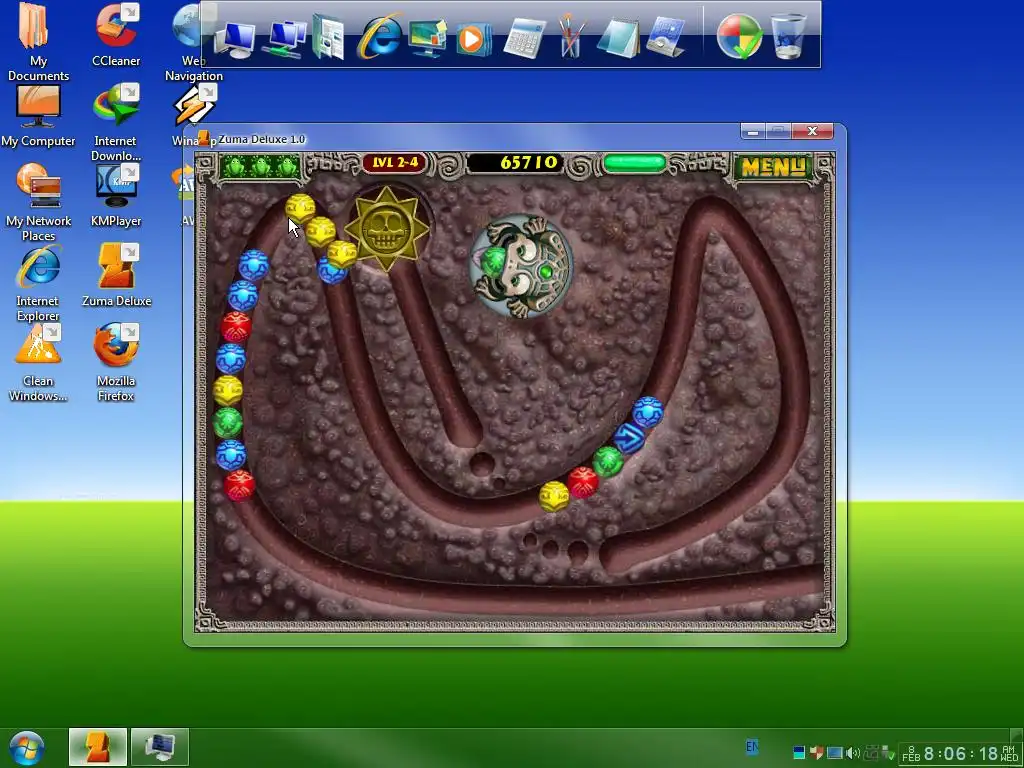Click the blue arrow powerup ball
Image resolution: width=1024 pixels, height=768 pixels.
click(x=629, y=438)
